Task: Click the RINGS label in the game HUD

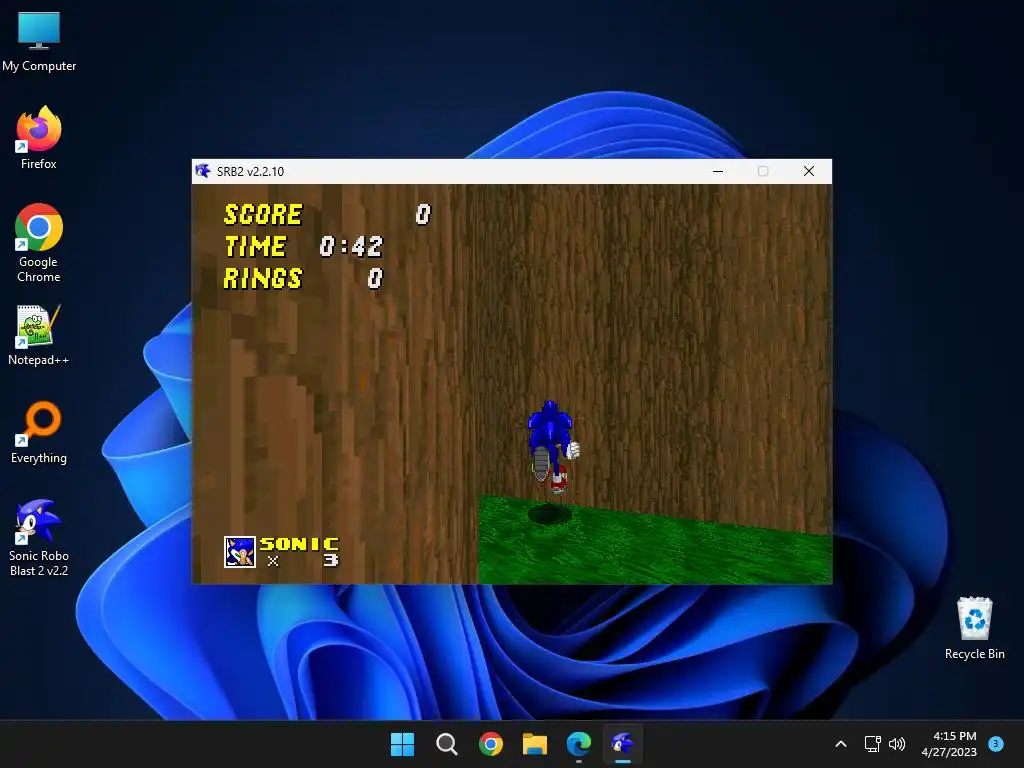Action: [263, 278]
